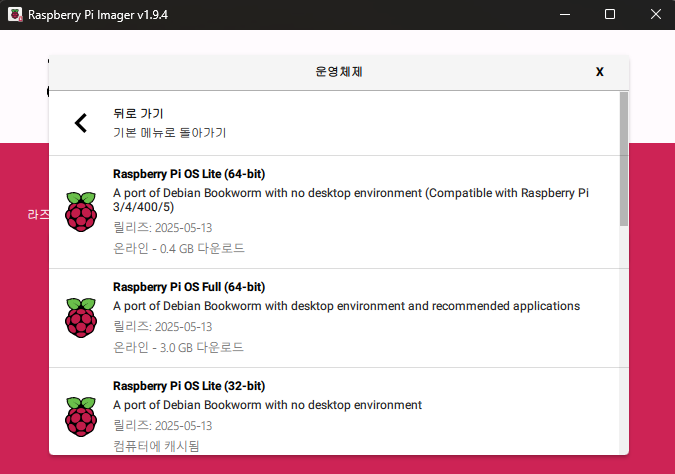
Task: Click description mentioning recommended applications
Action: click(x=347, y=306)
